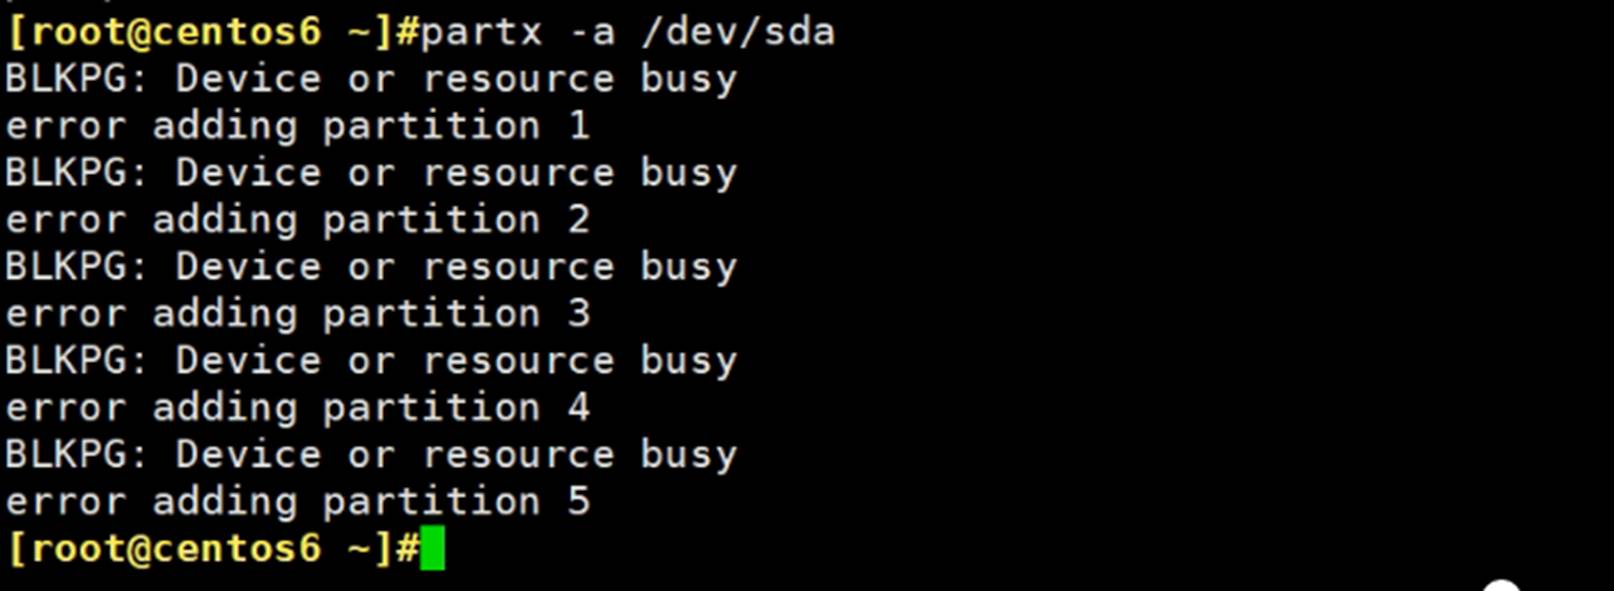The width and height of the screenshot is (1614, 591).
Task: Click the "error adding partition 5" line
Action: pos(297,503)
